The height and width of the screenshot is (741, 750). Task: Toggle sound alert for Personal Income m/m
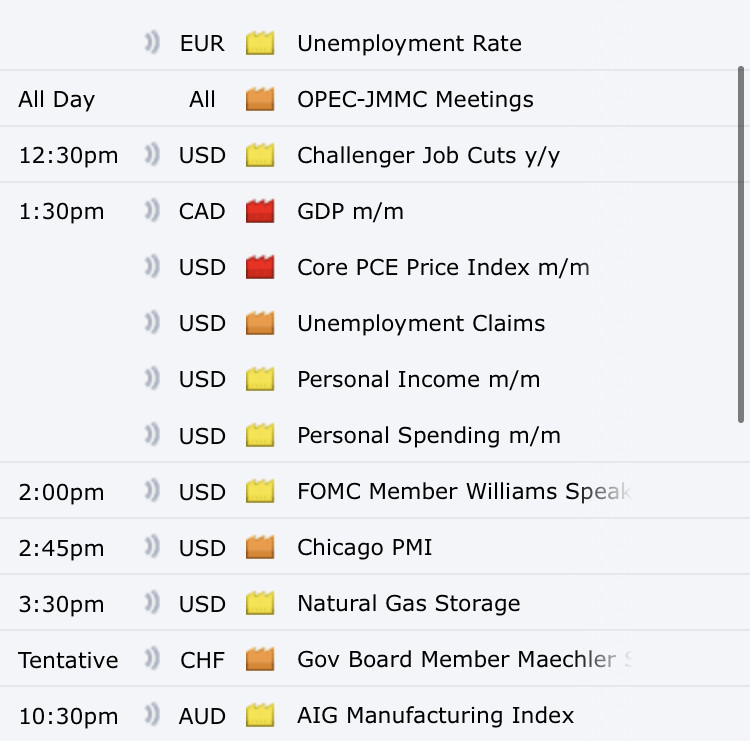click(x=152, y=380)
